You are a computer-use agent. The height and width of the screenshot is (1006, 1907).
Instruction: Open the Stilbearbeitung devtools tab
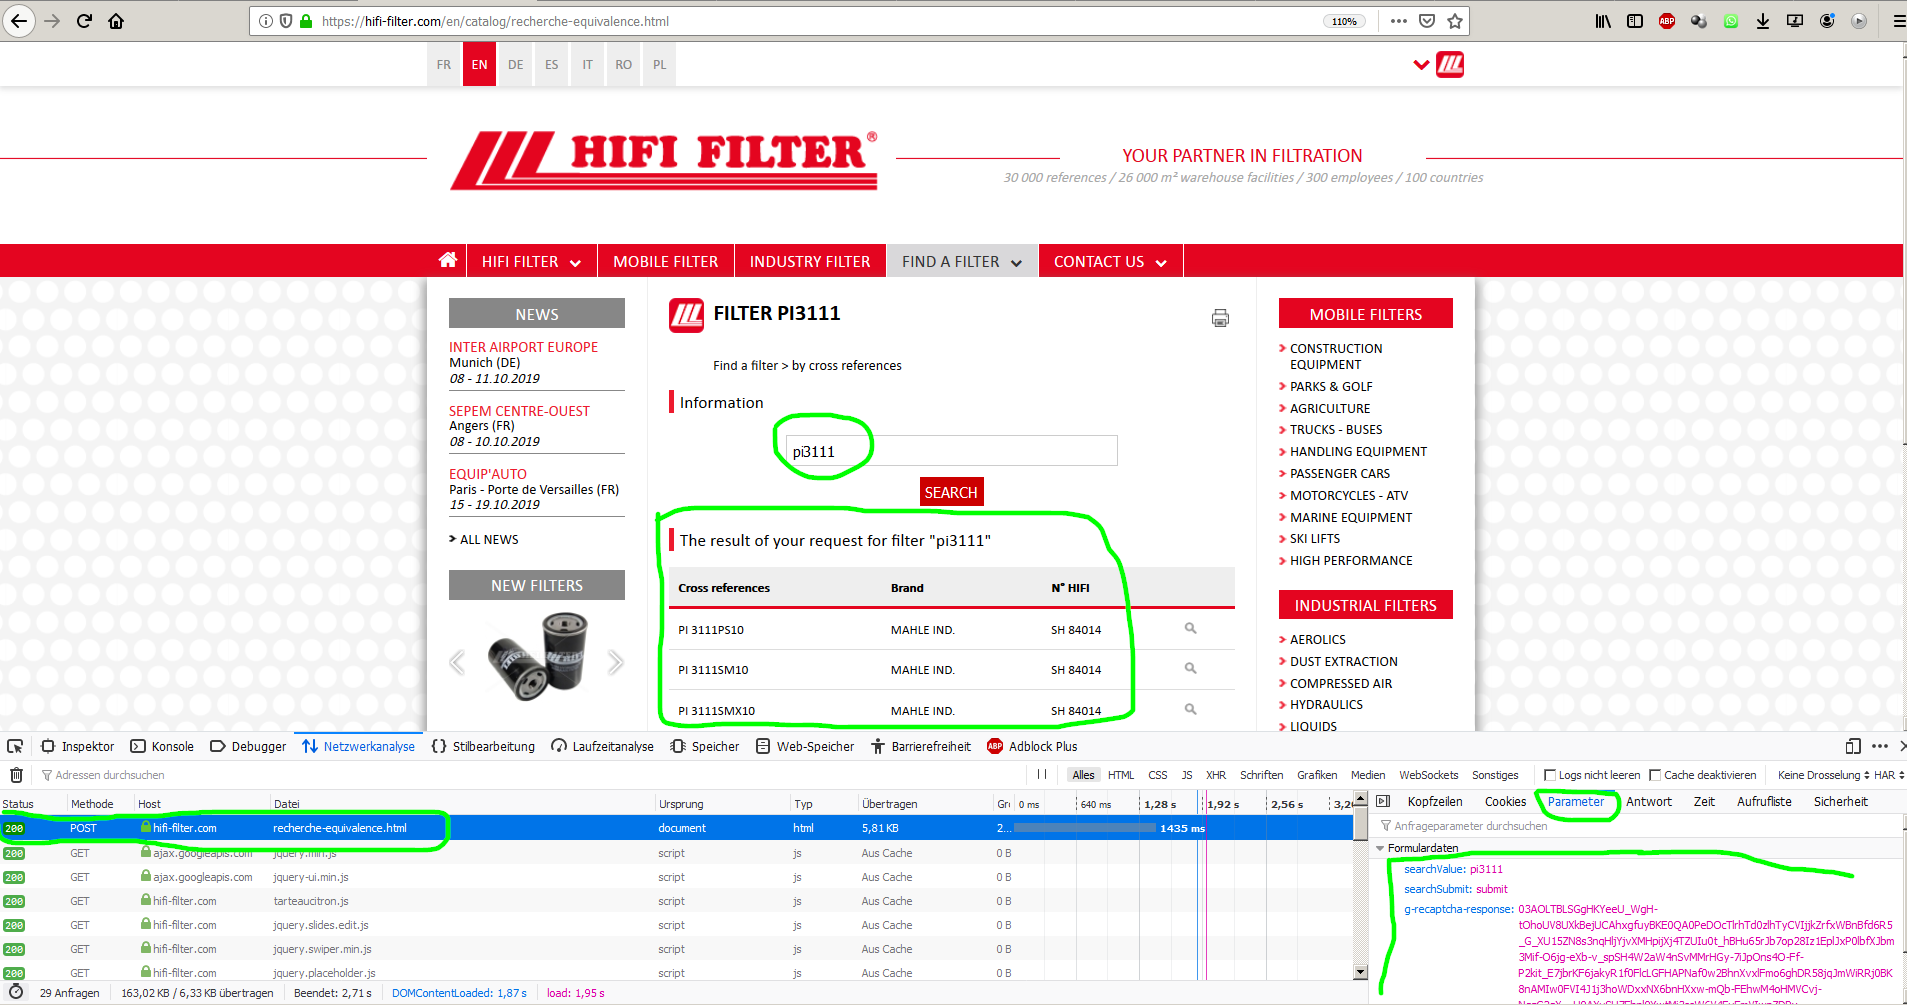483,746
